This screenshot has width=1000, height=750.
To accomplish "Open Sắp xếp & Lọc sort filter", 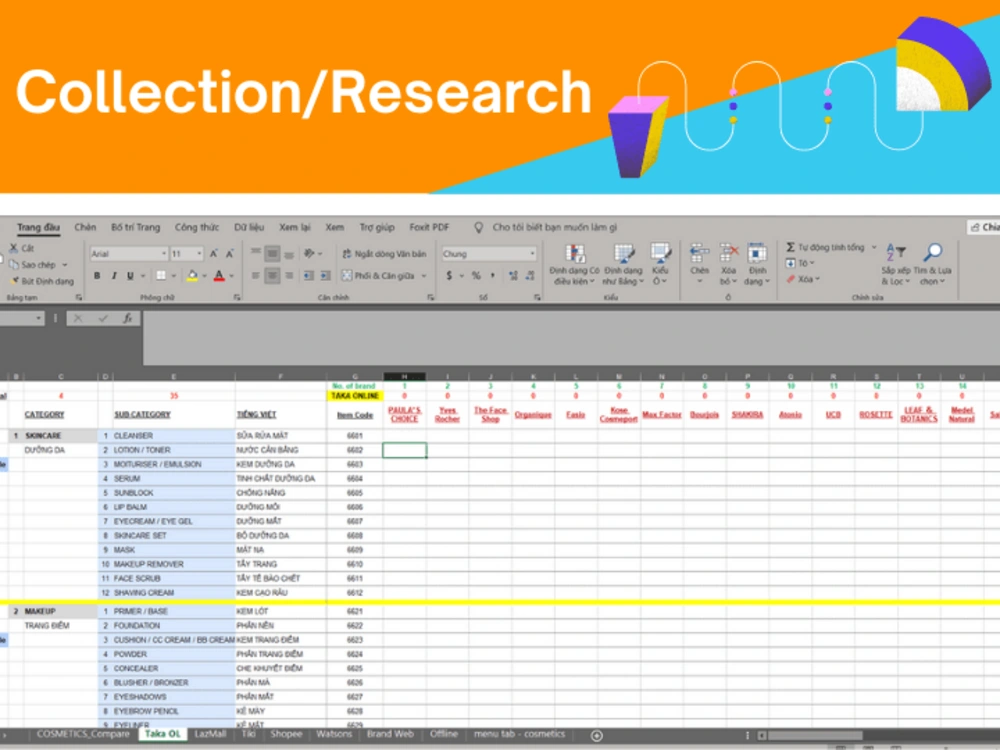I will (895, 265).
